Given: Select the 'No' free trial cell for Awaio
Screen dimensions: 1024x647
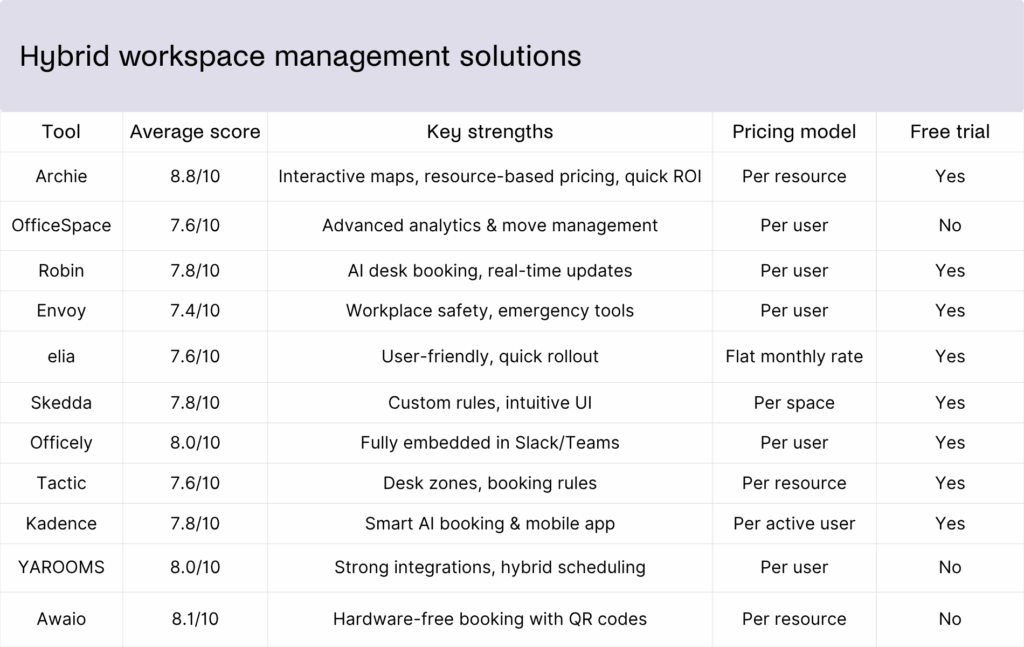Looking at the screenshot, I should [x=949, y=618].
